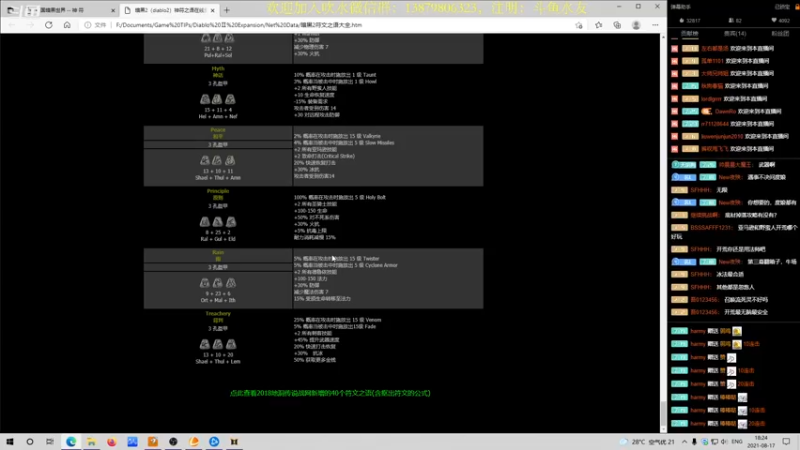The width and height of the screenshot is (800, 450).
Task: Click the Shael rune icon in Peace row
Action: [x=205, y=160]
